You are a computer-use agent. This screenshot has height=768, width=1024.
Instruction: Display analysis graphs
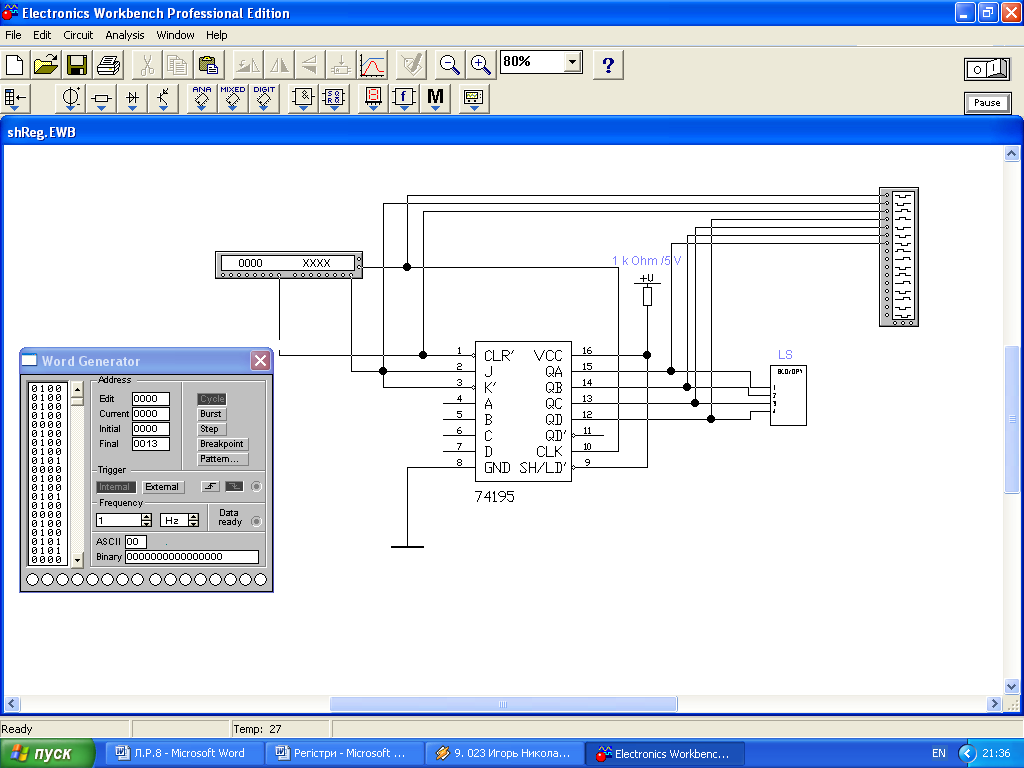372,65
